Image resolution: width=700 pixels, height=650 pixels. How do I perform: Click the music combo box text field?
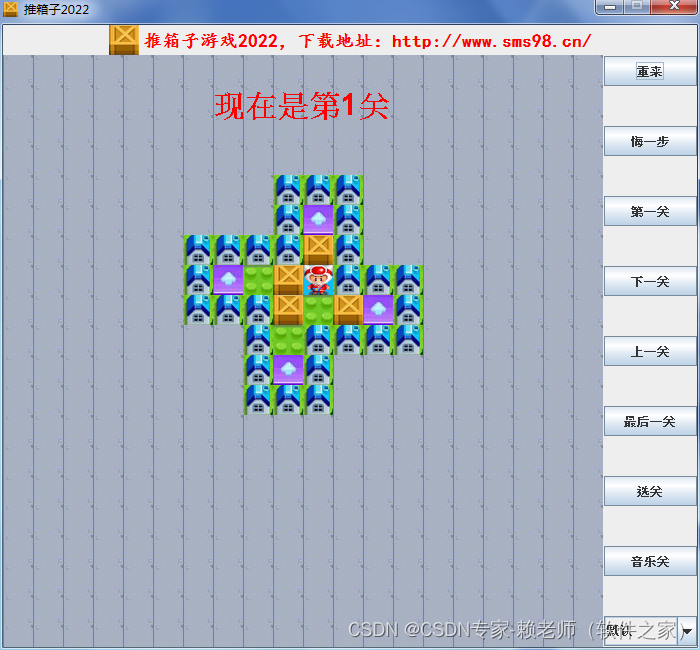point(641,631)
